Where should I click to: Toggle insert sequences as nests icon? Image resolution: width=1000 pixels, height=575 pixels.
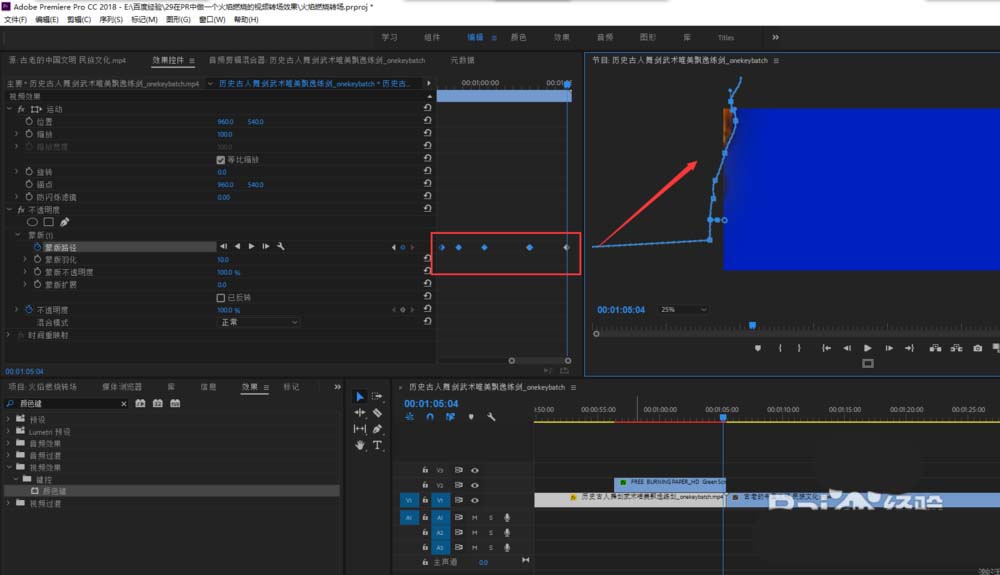point(409,417)
